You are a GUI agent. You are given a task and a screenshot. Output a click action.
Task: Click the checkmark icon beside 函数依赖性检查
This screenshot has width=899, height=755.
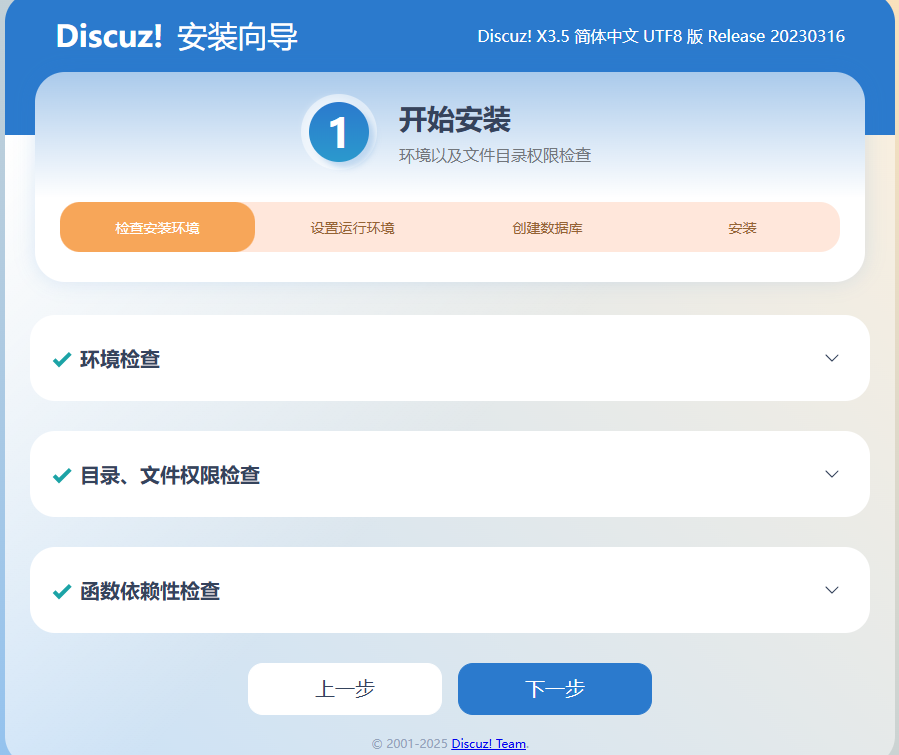(62, 591)
